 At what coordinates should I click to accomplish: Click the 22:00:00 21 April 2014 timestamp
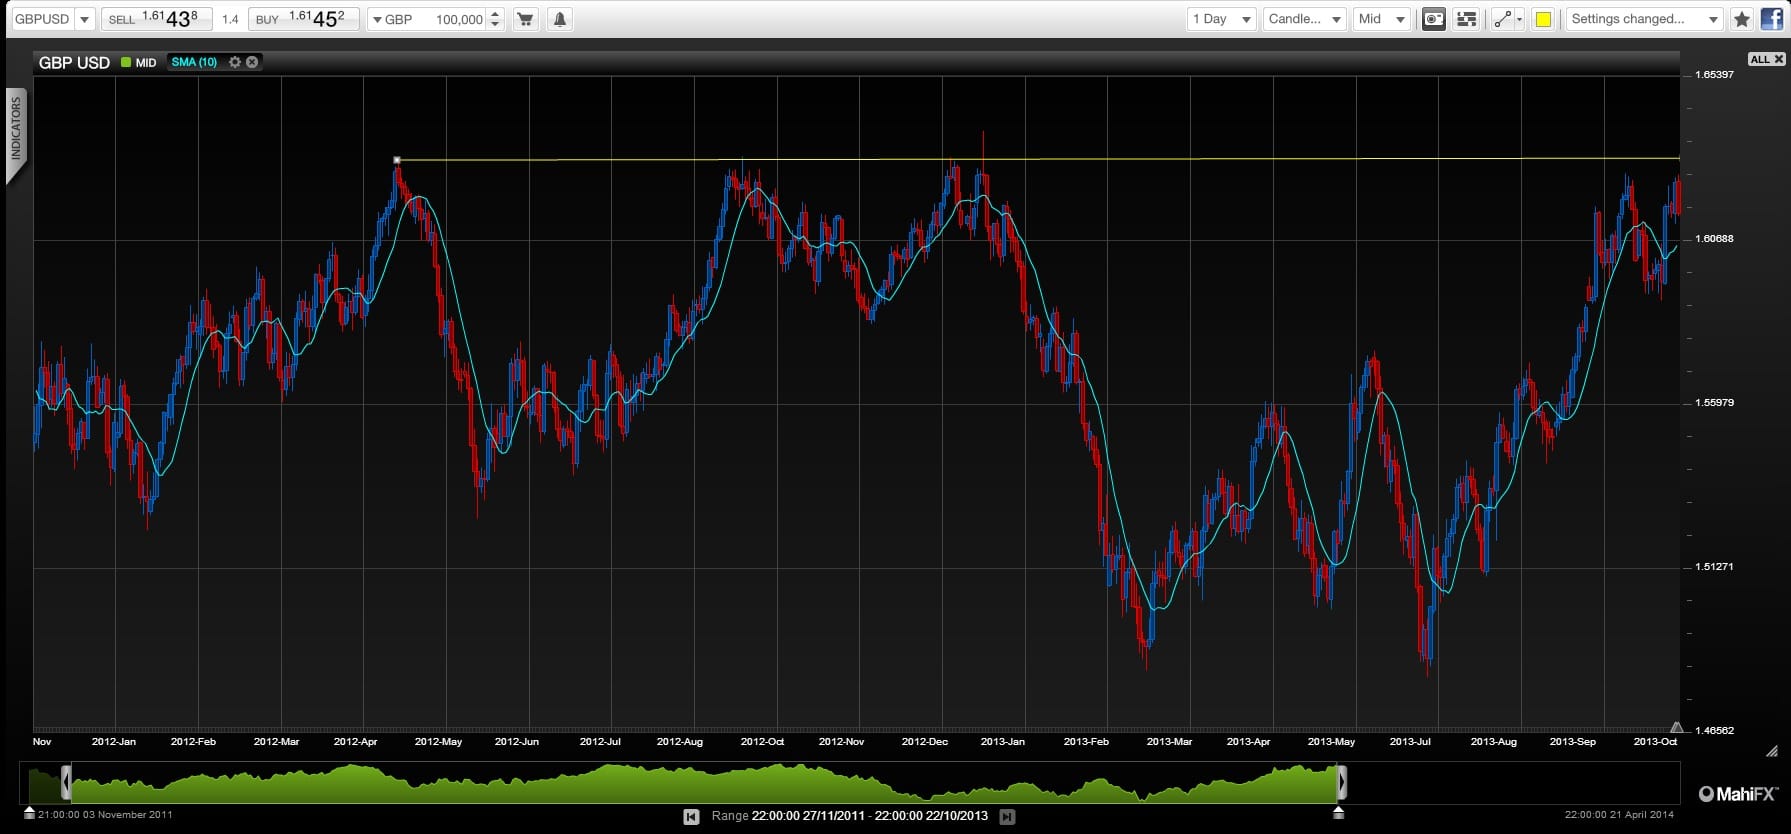[1619, 814]
